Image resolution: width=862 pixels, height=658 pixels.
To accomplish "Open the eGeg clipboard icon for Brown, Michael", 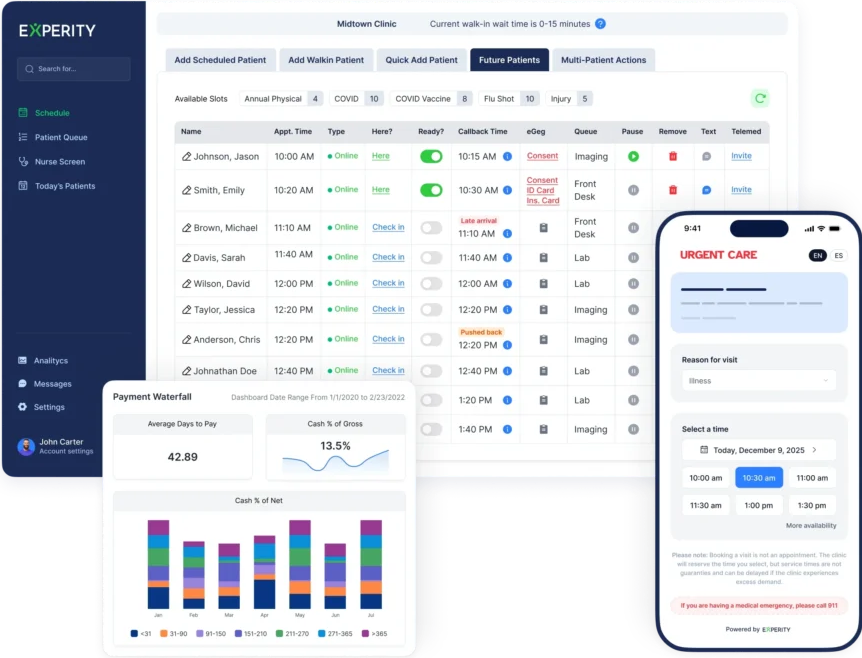I will pyautogui.click(x=543, y=228).
